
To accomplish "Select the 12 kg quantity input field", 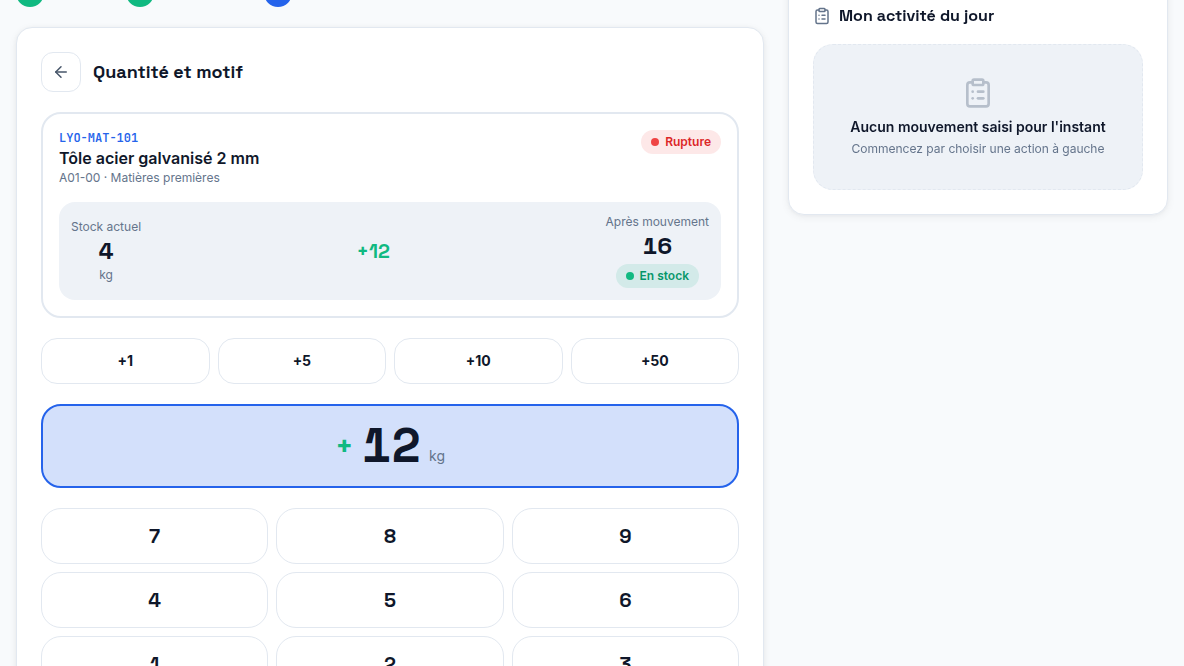I will click(x=390, y=446).
